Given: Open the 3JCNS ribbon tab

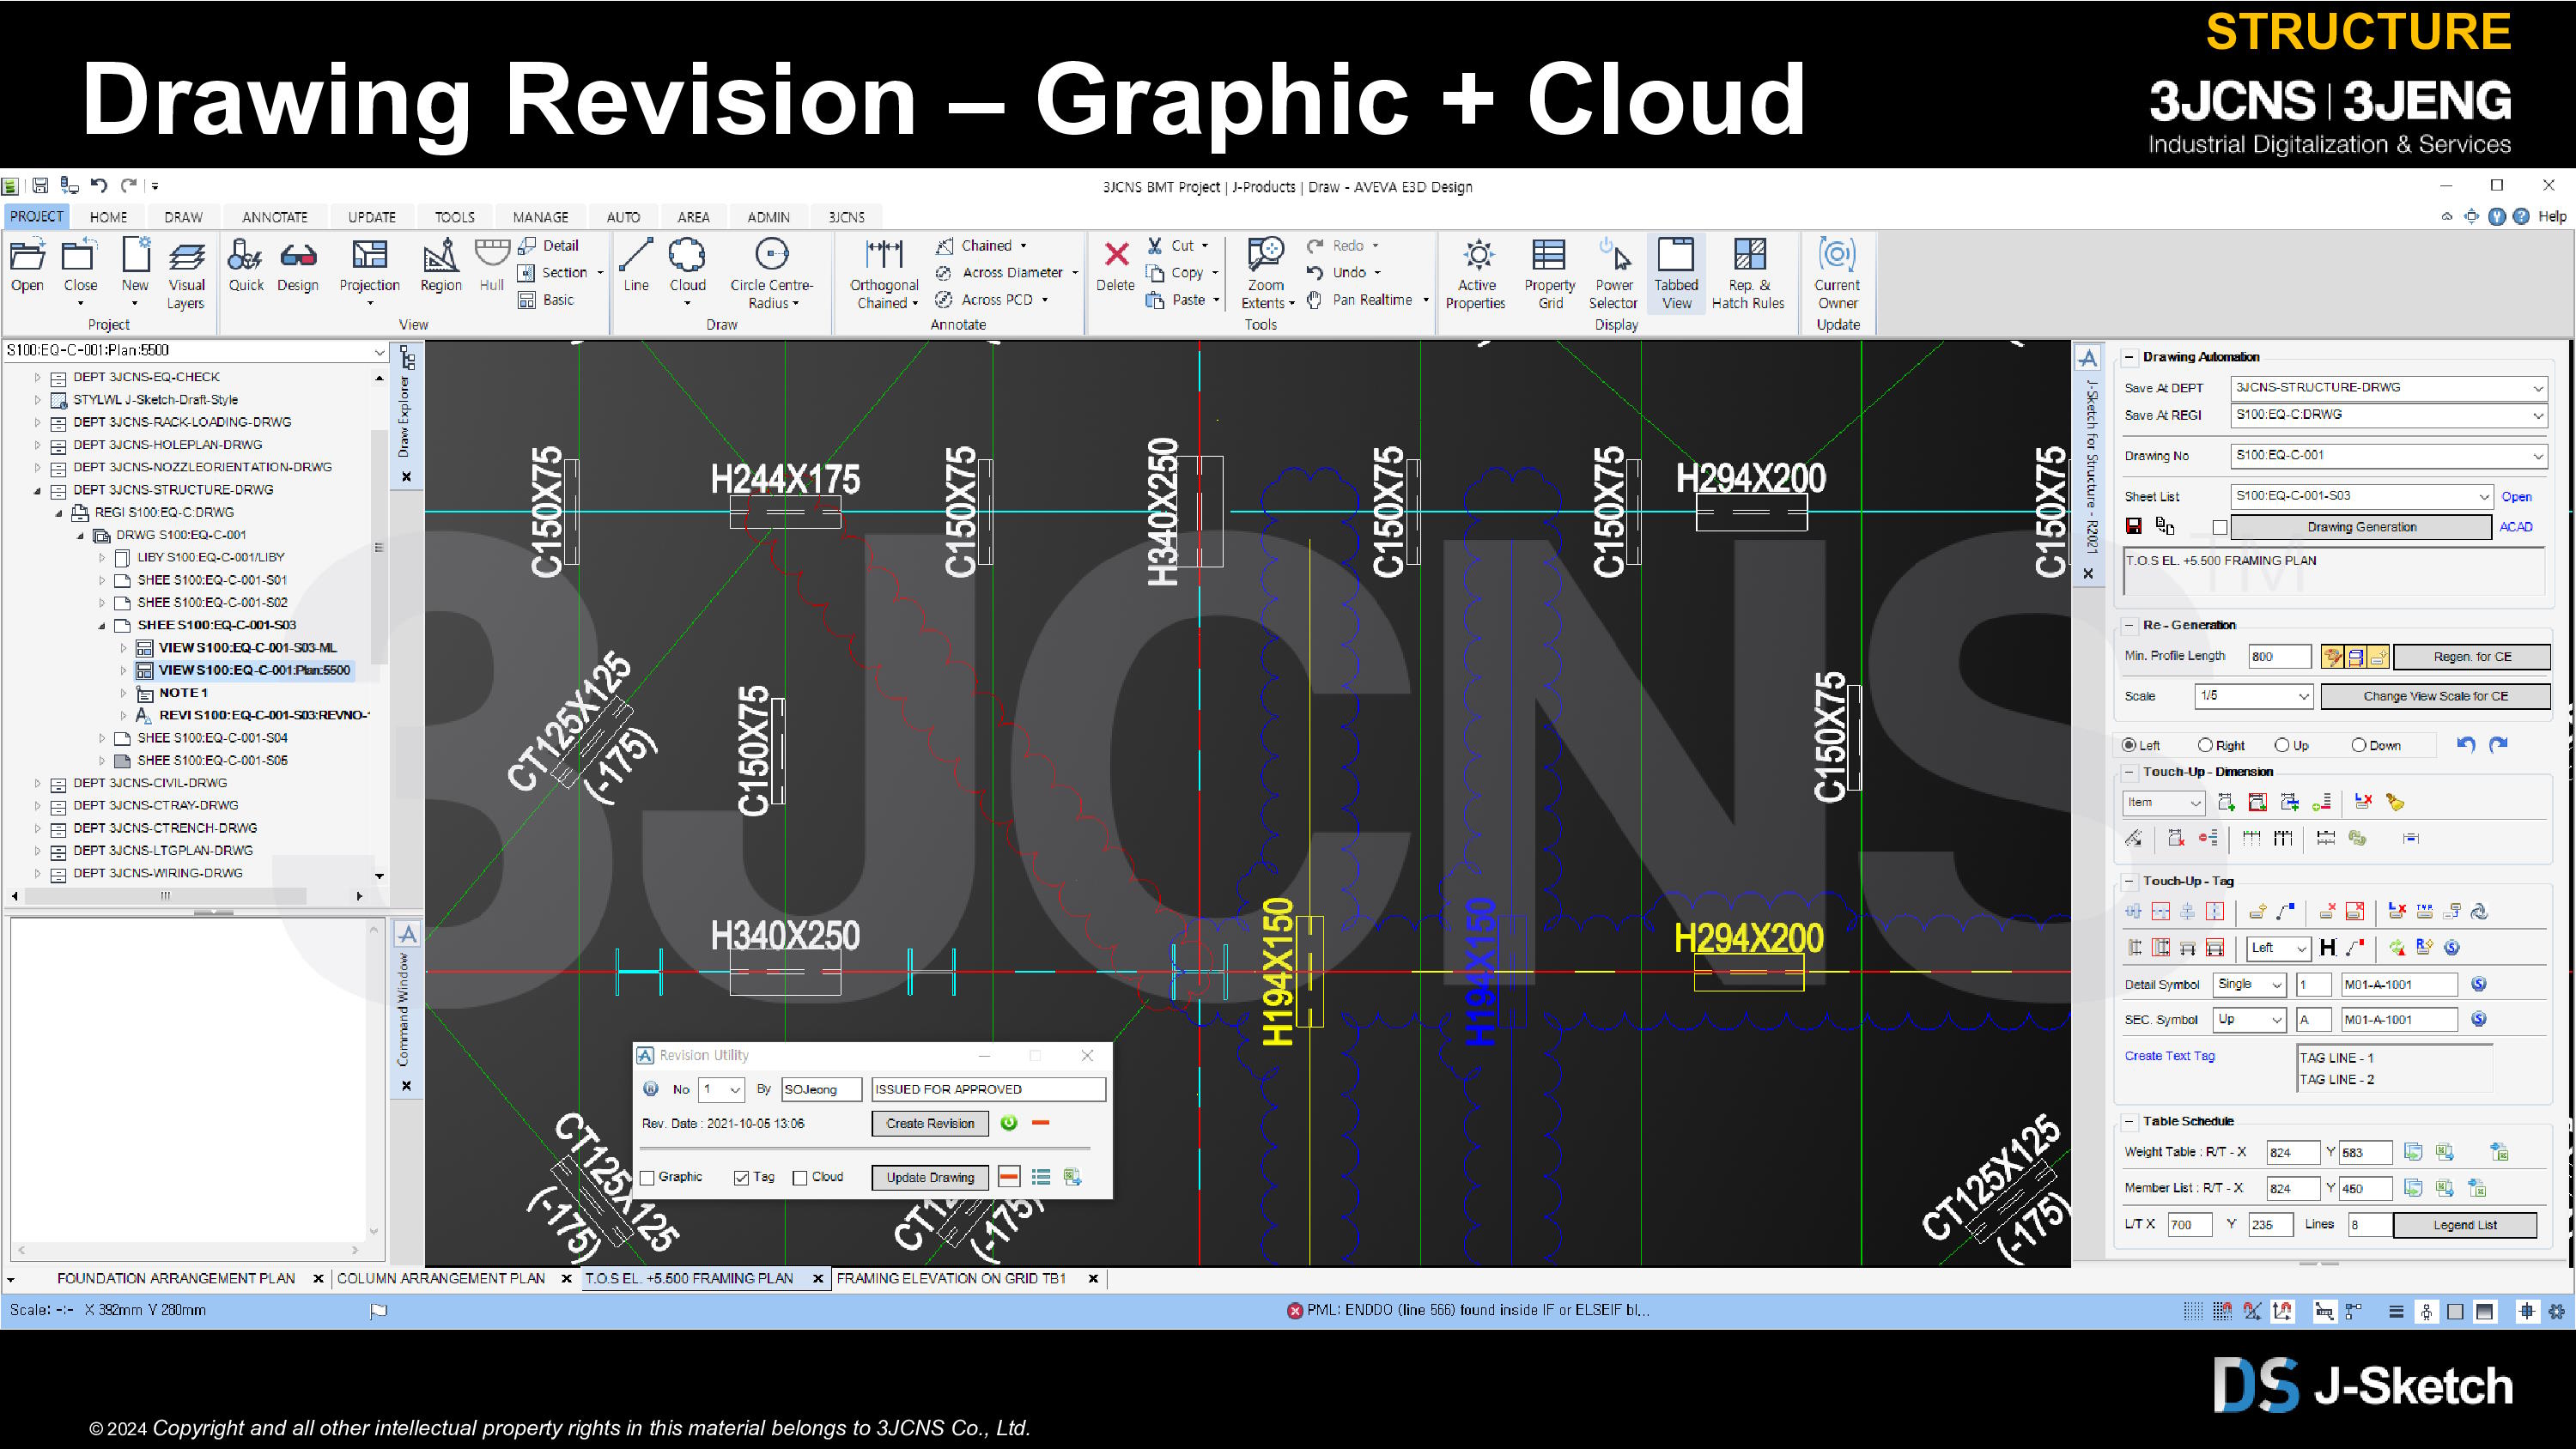Looking at the screenshot, I should pyautogui.click(x=846, y=217).
